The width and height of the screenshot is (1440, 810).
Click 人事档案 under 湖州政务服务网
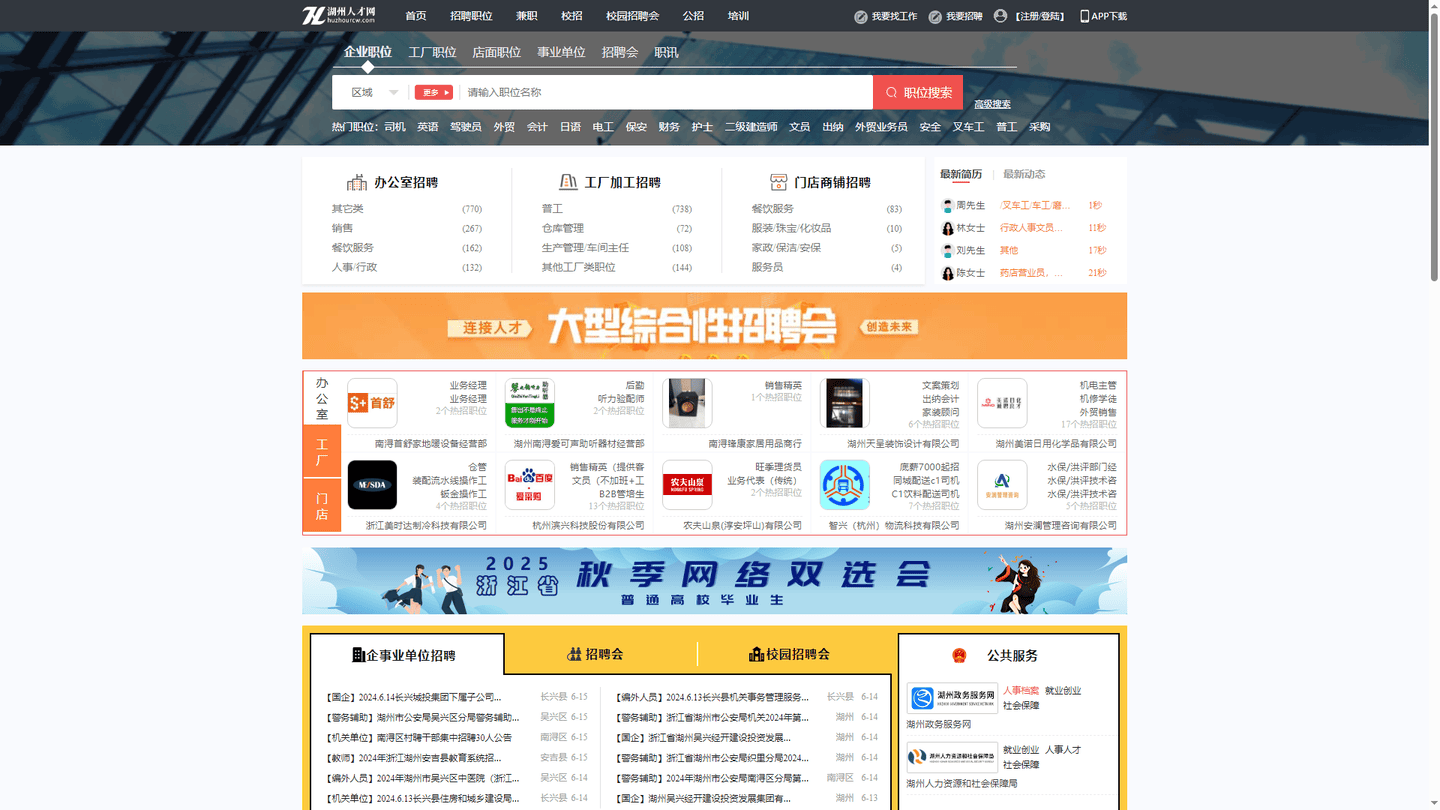click(1021, 691)
